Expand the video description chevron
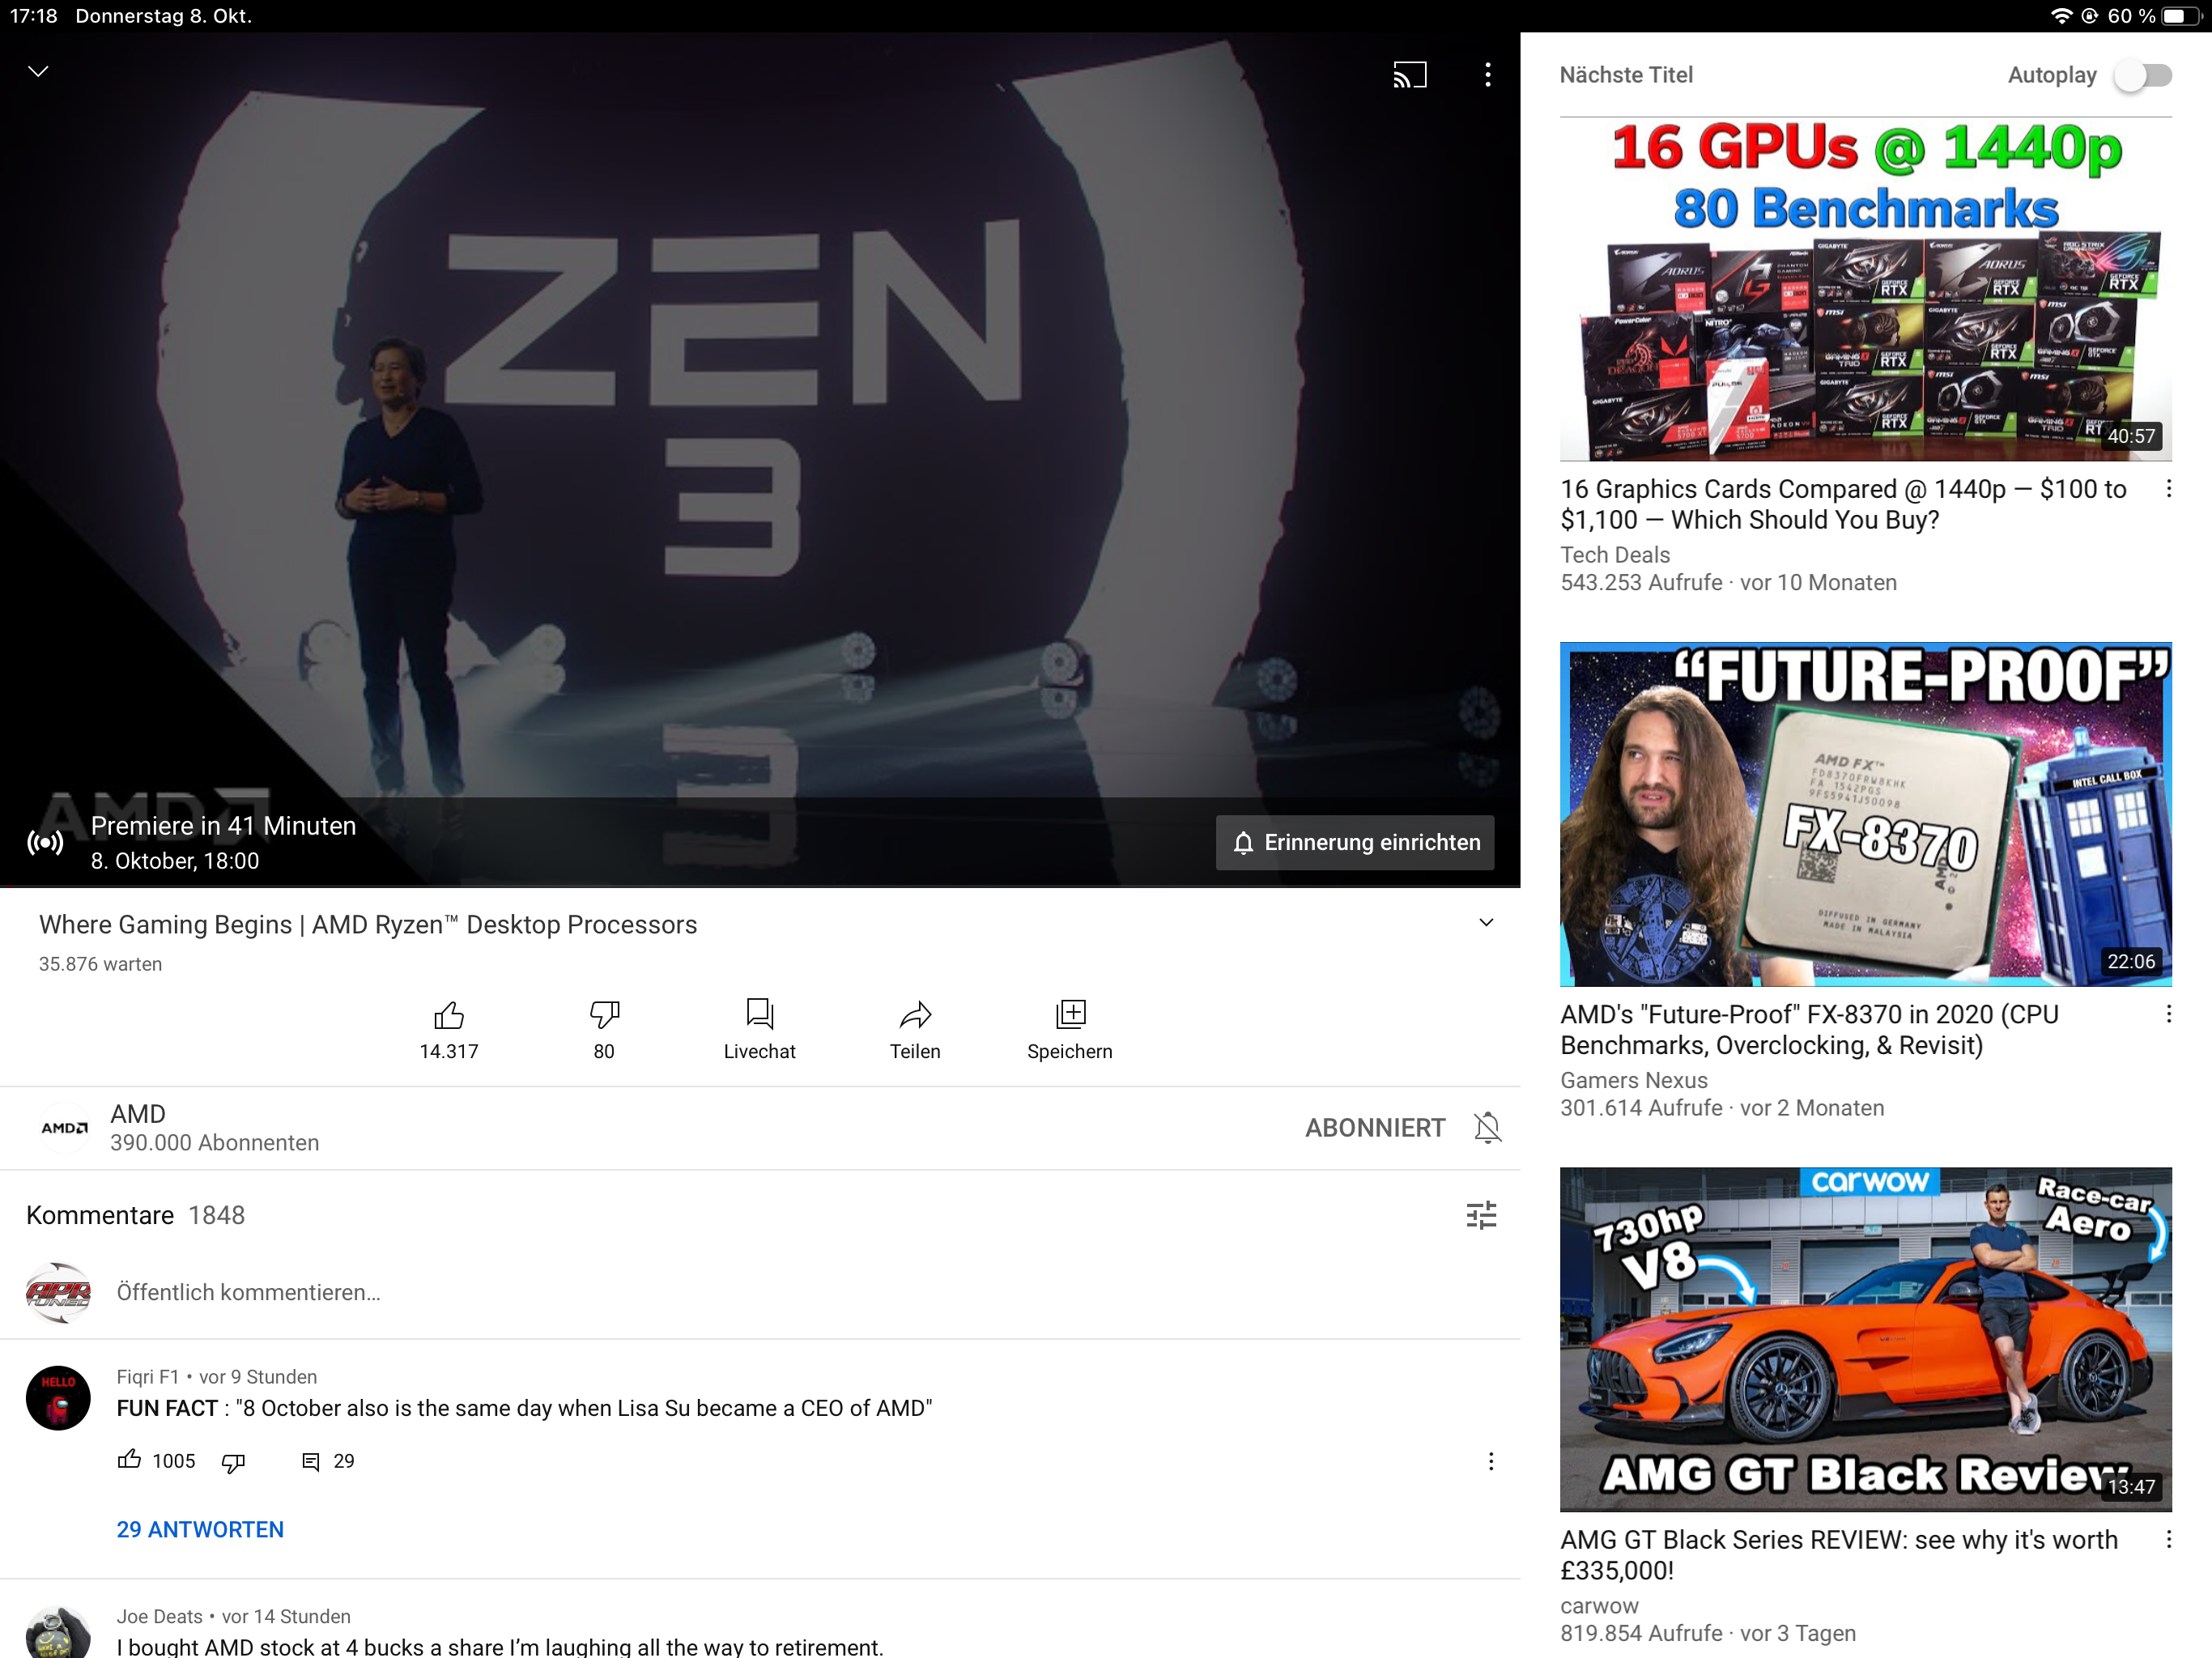Screen dimensions: 2212x1658 [1486, 923]
